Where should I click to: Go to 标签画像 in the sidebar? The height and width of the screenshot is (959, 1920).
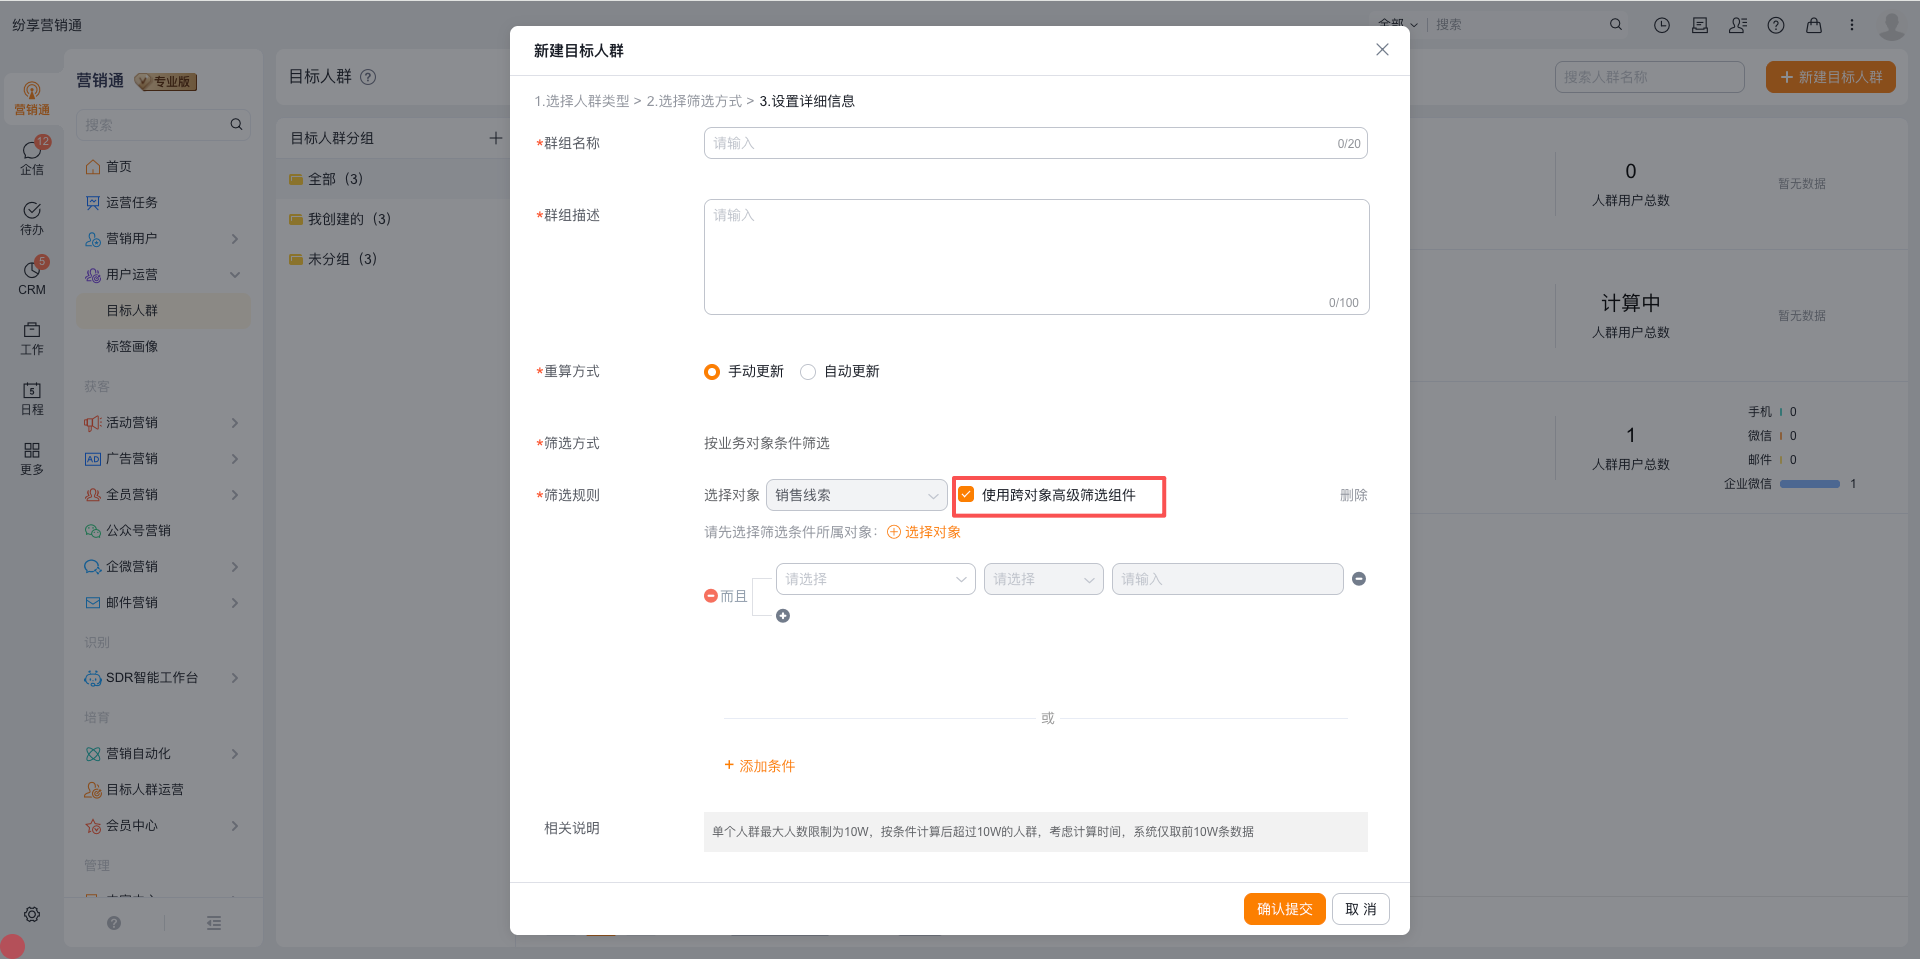click(132, 347)
